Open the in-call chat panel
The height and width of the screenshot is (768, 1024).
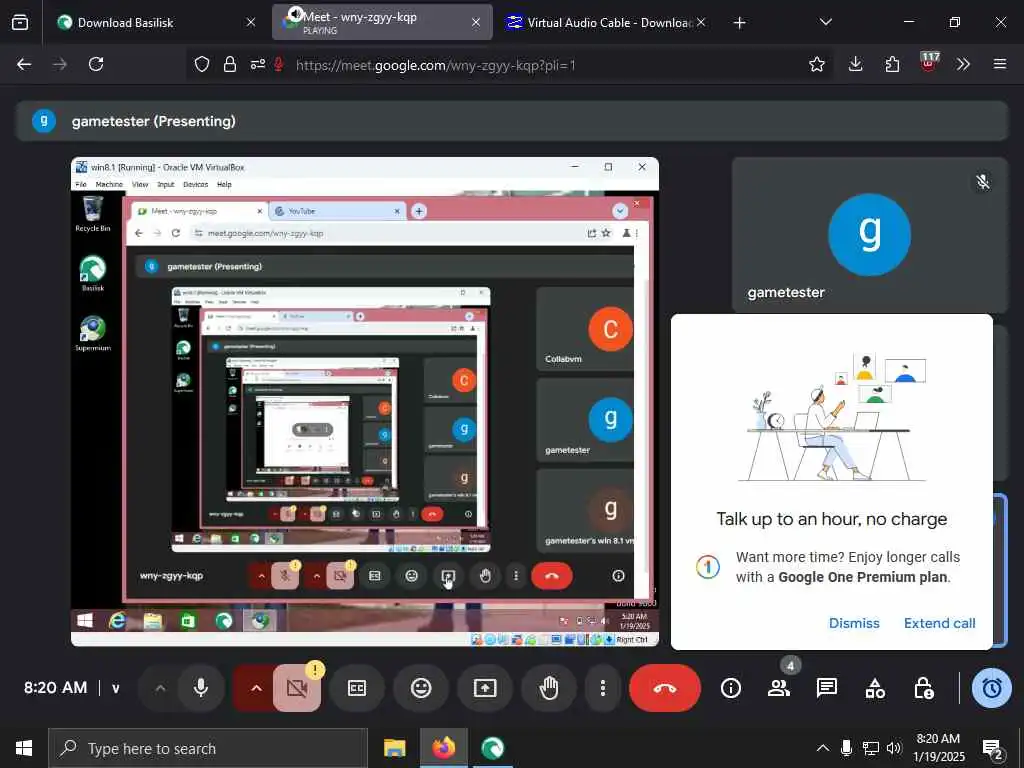click(x=827, y=688)
